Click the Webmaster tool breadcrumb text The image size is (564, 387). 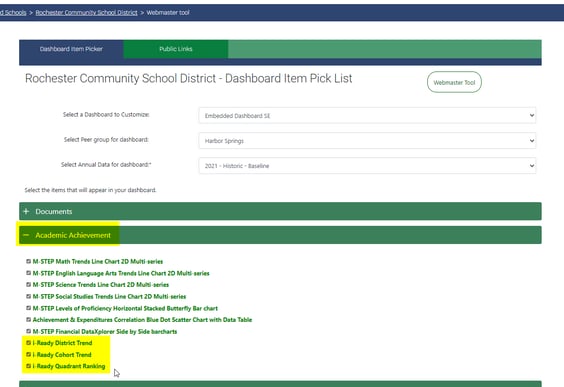tap(168, 13)
